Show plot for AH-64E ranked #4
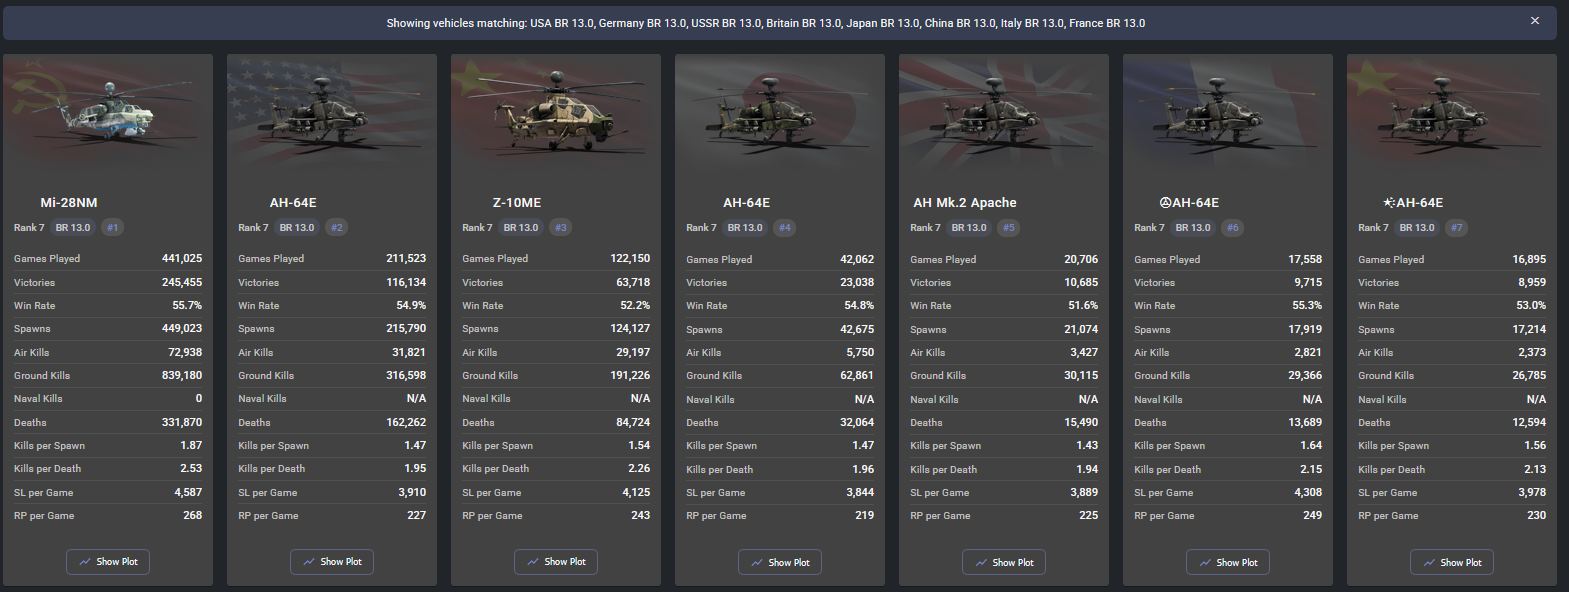Image resolution: width=1569 pixels, height=592 pixels. coord(780,563)
